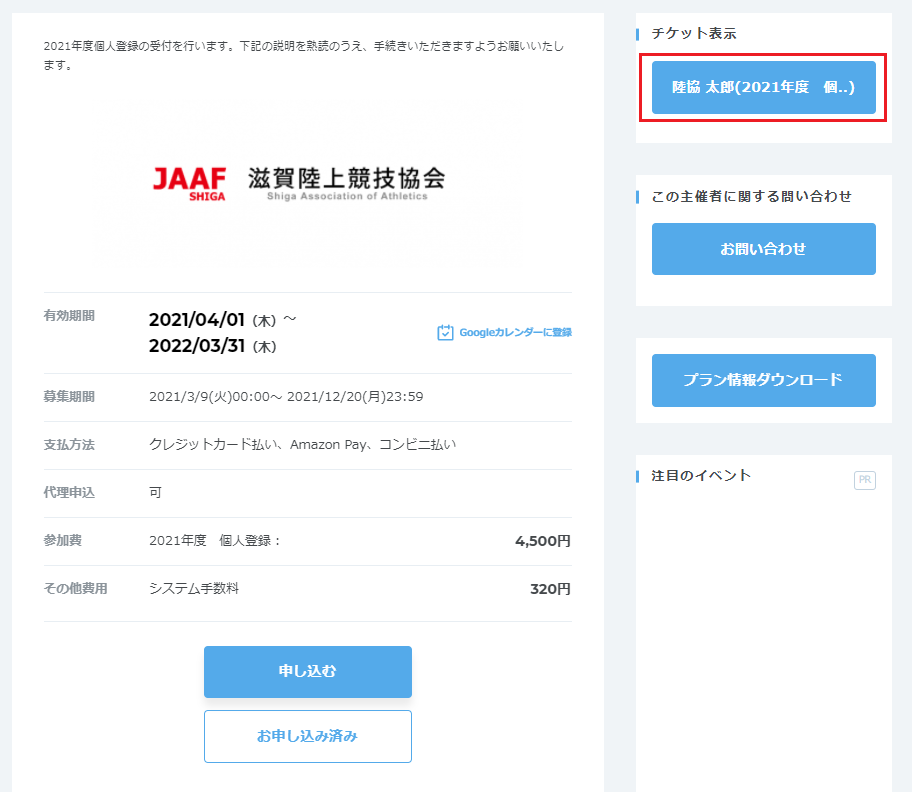Click the お問い合わせ button
Viewport: 912px width, 792px height.
(x=763, y=249)
